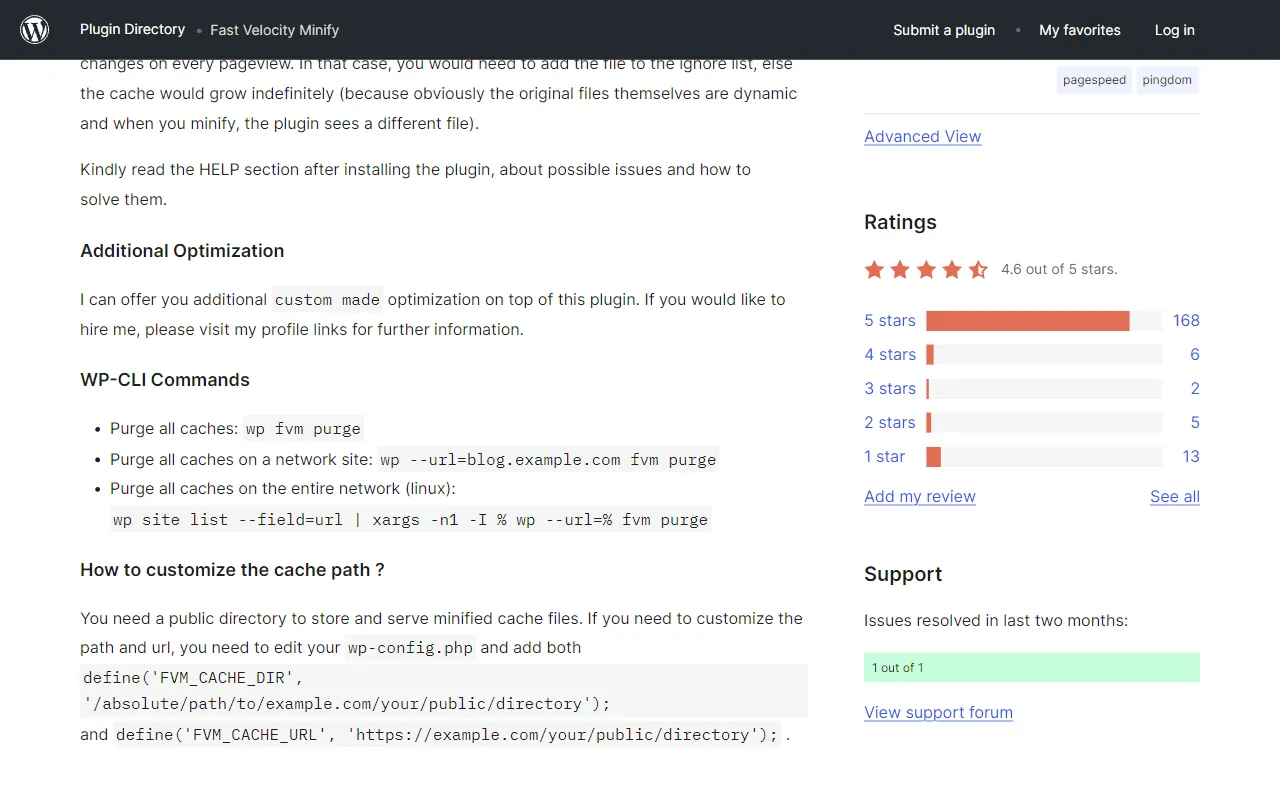The width and height of the screenshot is (1280, 800).
Task: Click Log in in header
Action: pyautogui.click(x=1174, y=30)
